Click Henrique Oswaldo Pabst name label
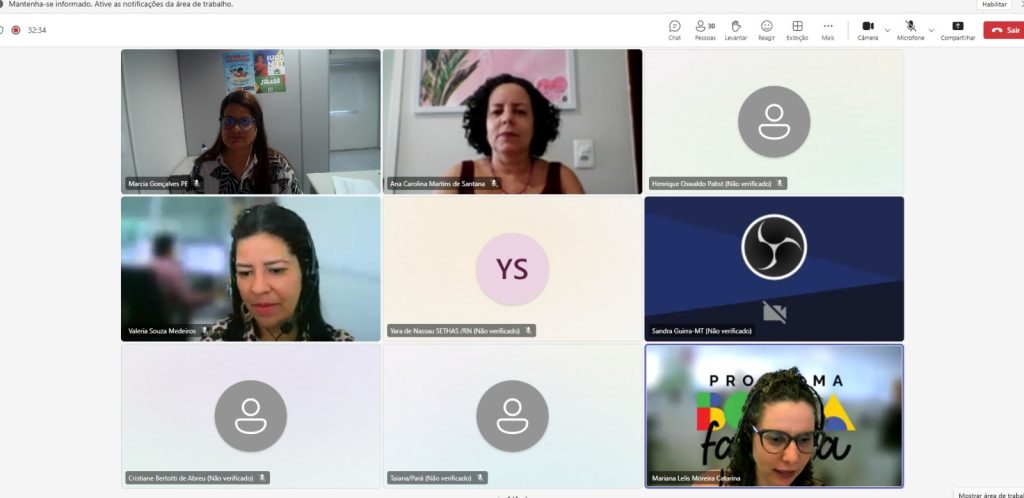Screen dimensions: 1024x498 (711, 184)
